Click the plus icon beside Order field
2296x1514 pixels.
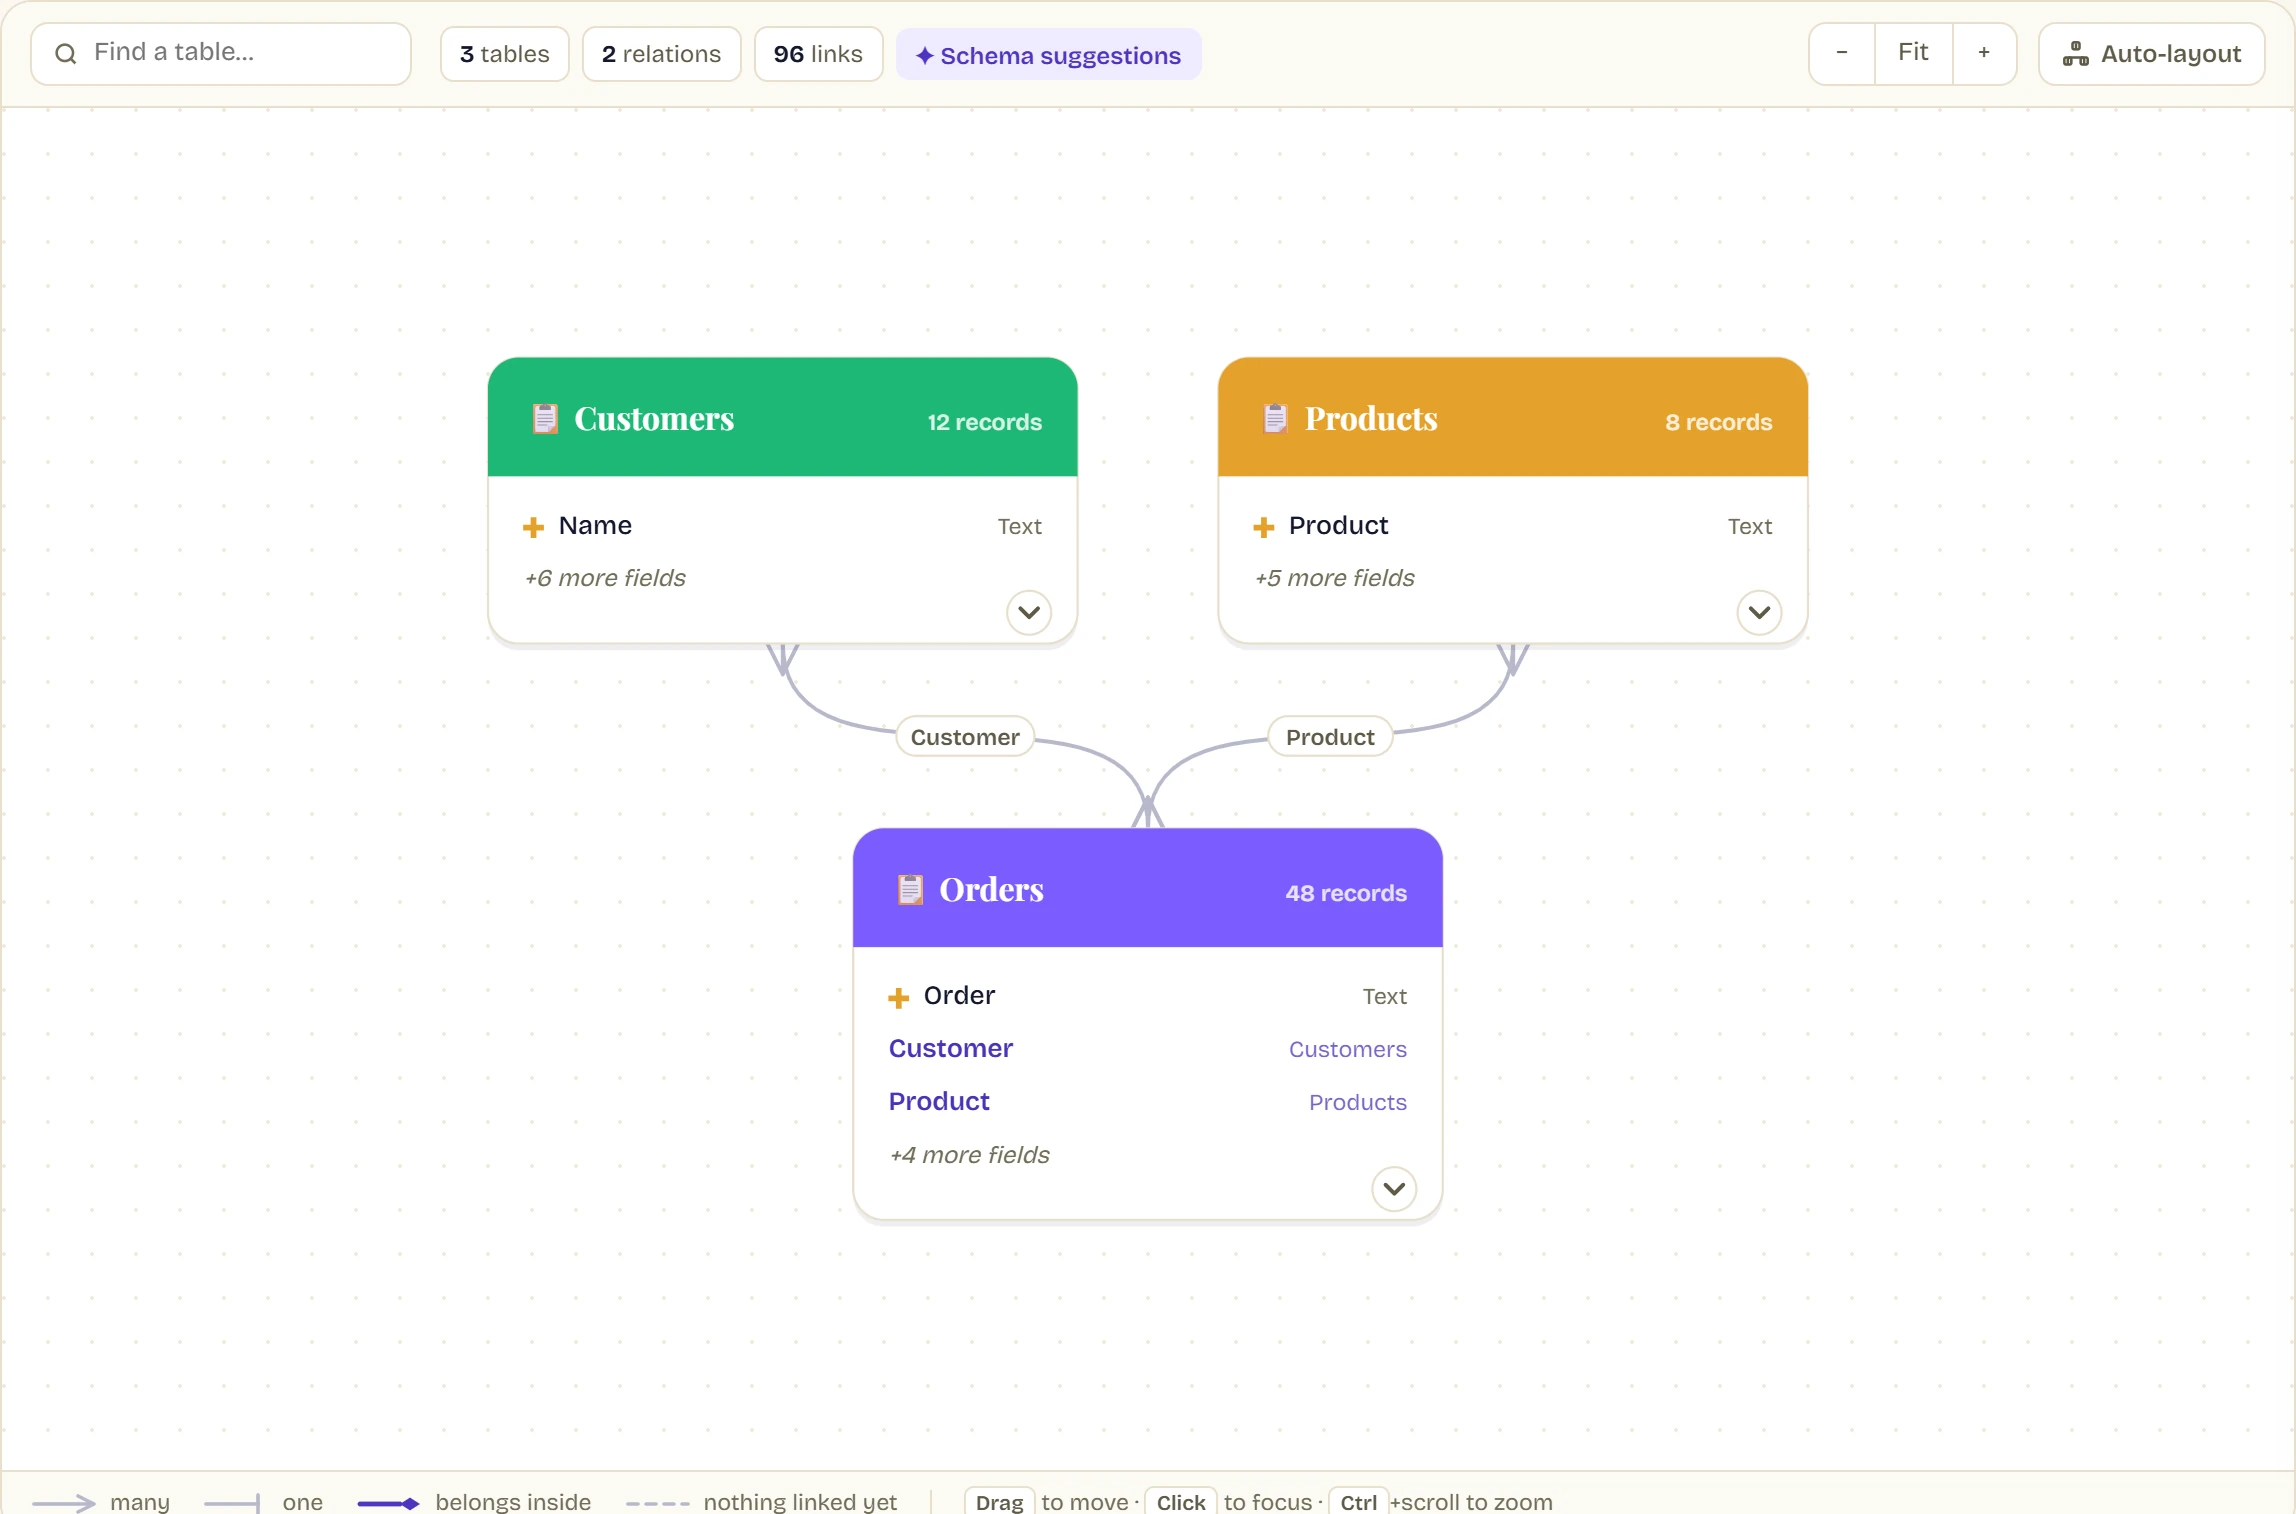coord(899,997)
